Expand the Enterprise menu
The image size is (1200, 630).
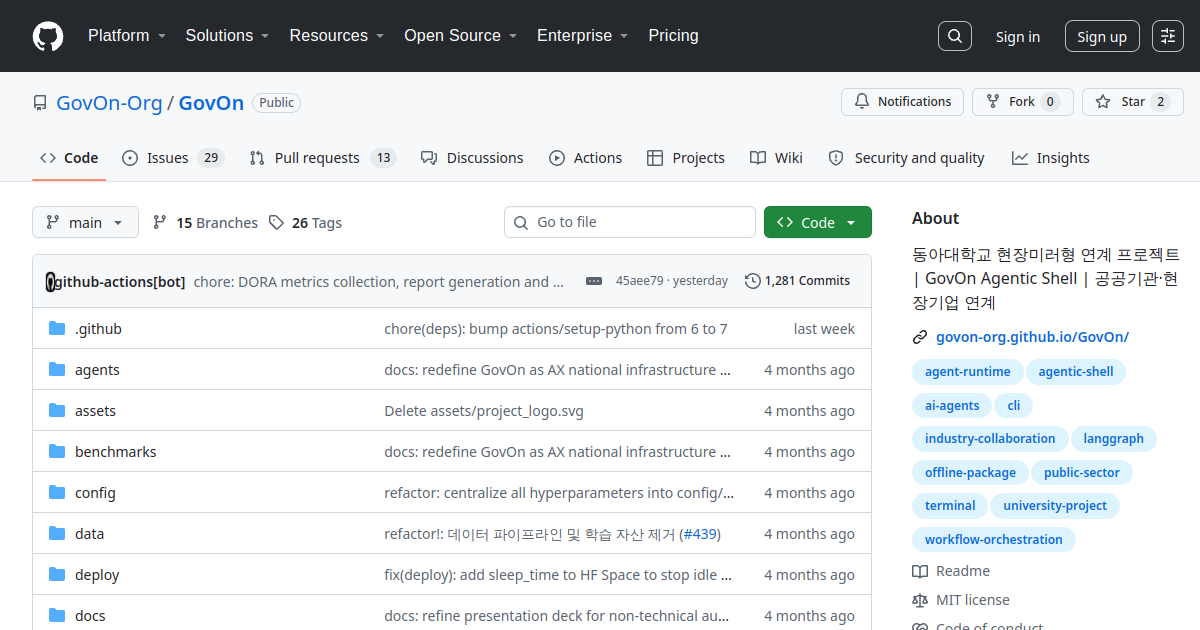point(582,36)
